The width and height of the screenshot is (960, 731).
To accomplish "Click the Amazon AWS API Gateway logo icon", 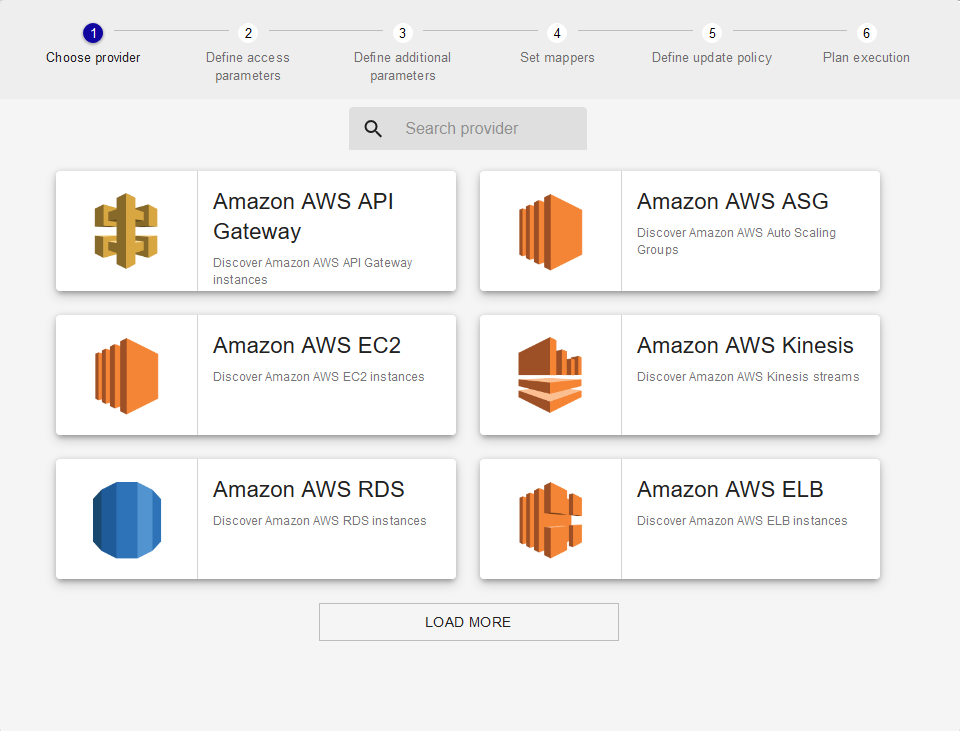I will click(x=126, y=231).
